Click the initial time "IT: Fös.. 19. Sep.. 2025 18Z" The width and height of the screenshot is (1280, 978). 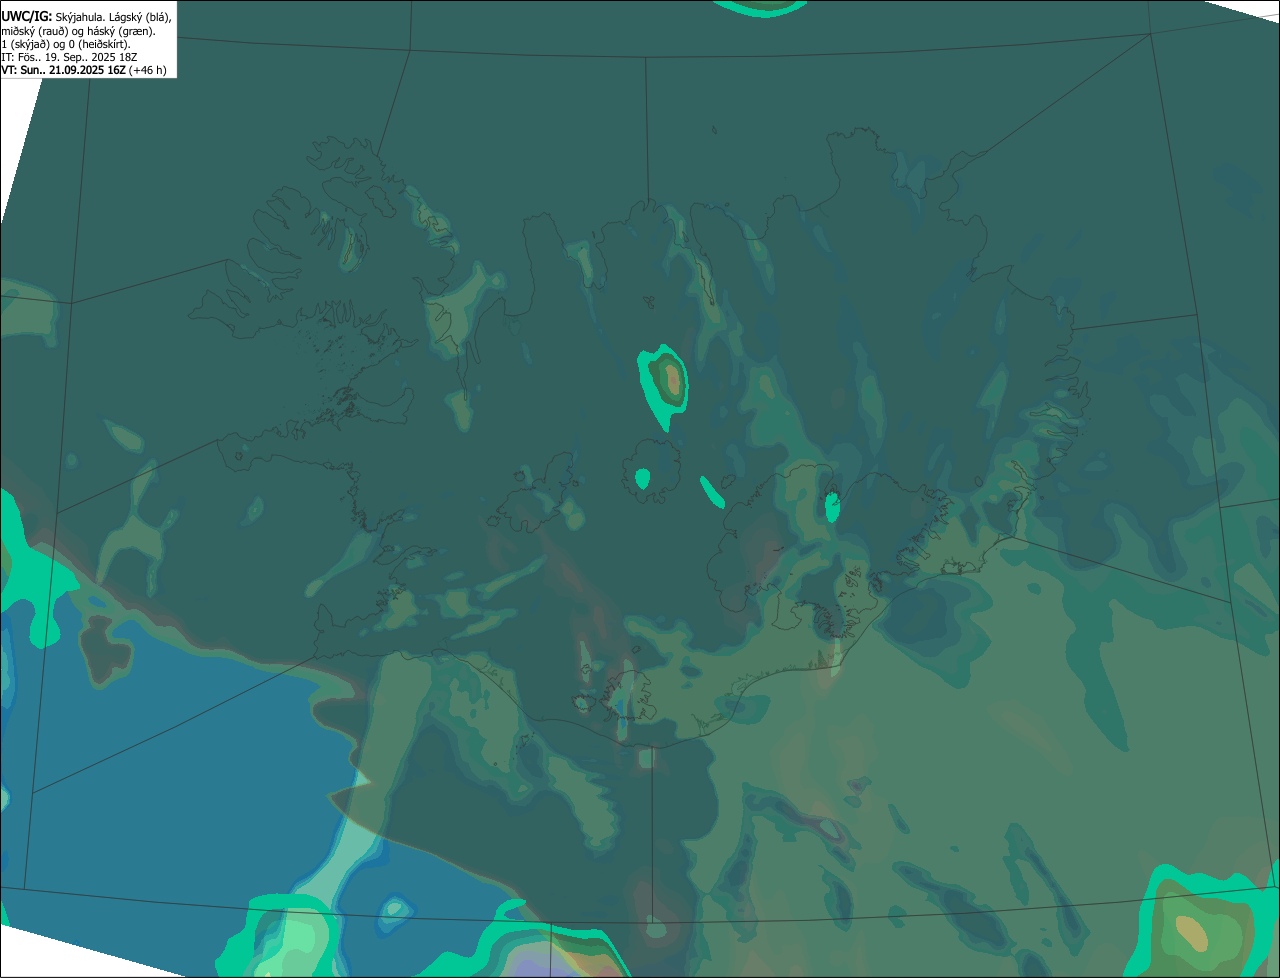pyautogui.click(x=69, y=57)
